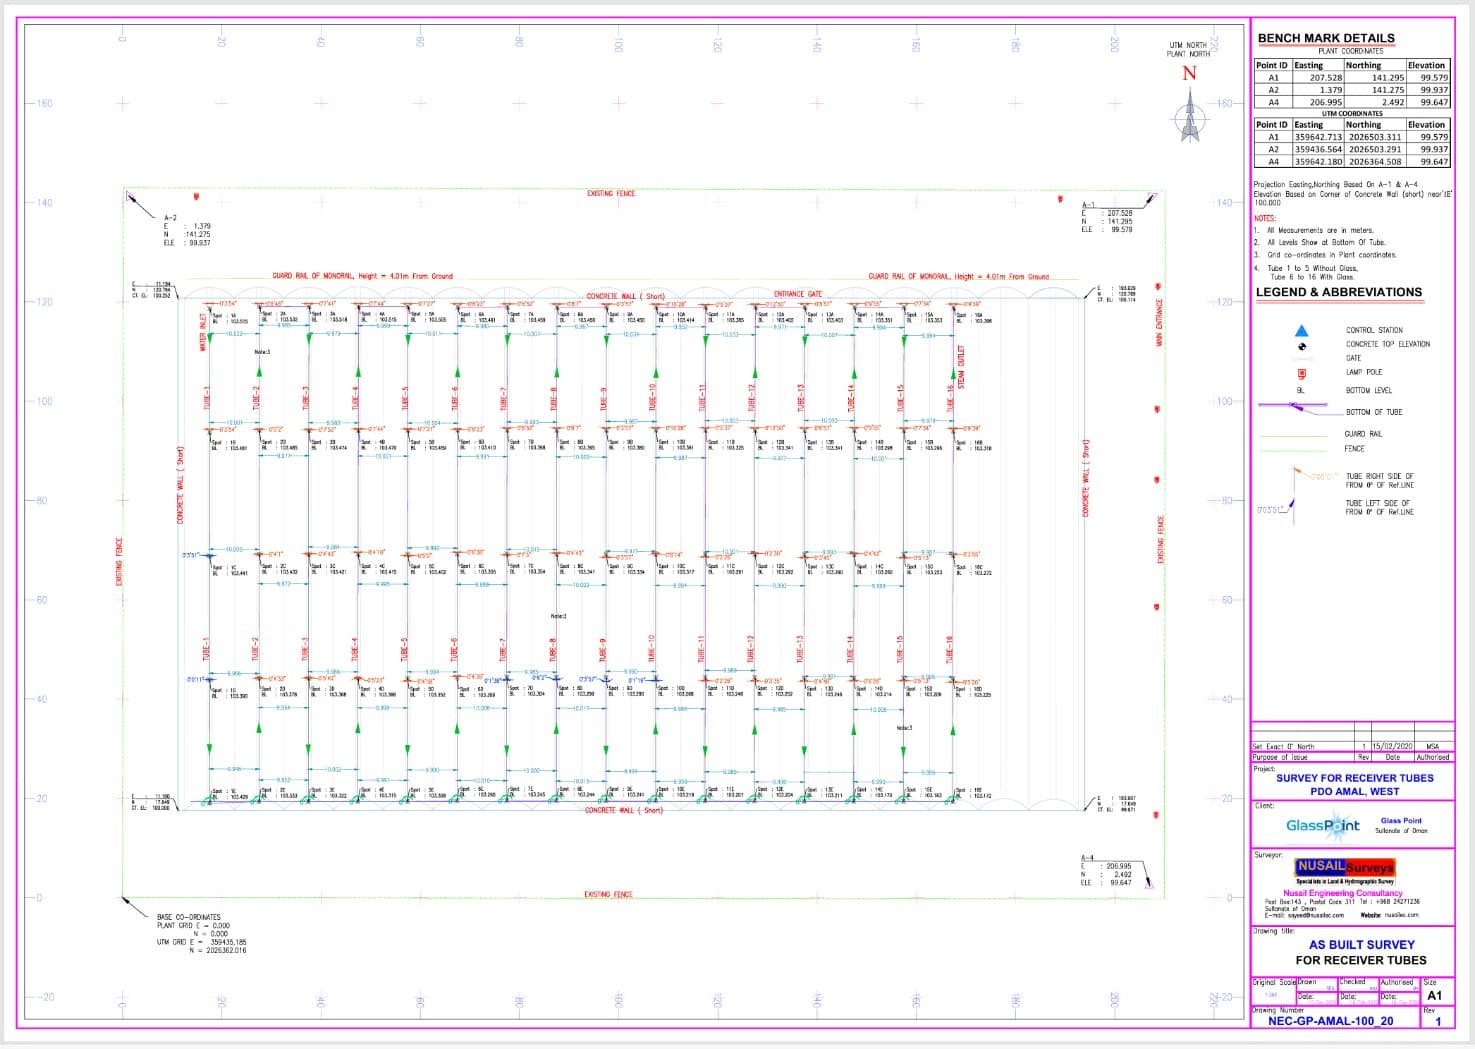Click the red Lamp Pole legend symbol
The width and height of the screenshot is (1475, 1049).
[1301, 373]
